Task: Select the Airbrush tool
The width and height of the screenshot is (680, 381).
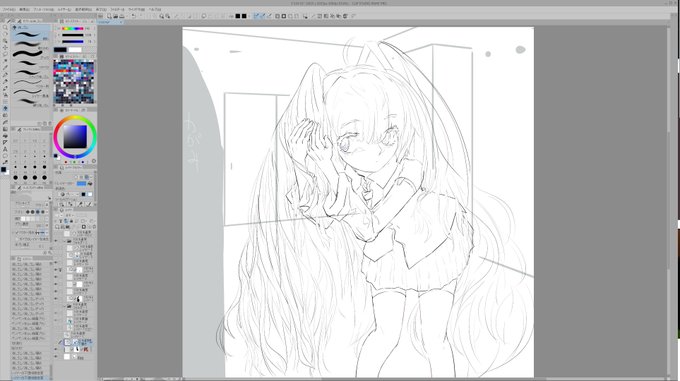Action: click(5, 95)
